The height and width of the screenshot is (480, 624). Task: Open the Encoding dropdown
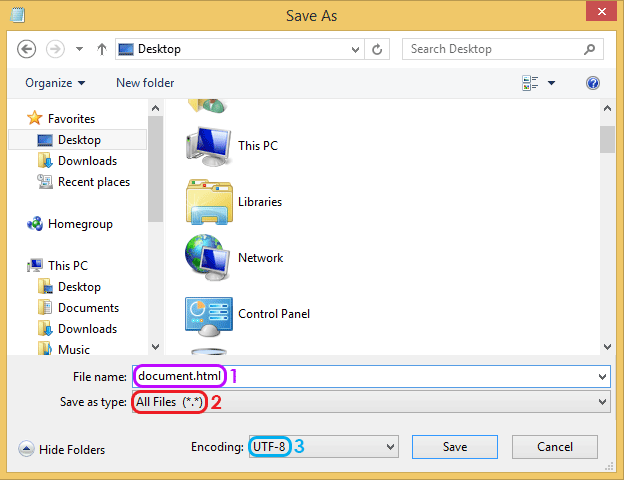390,447
